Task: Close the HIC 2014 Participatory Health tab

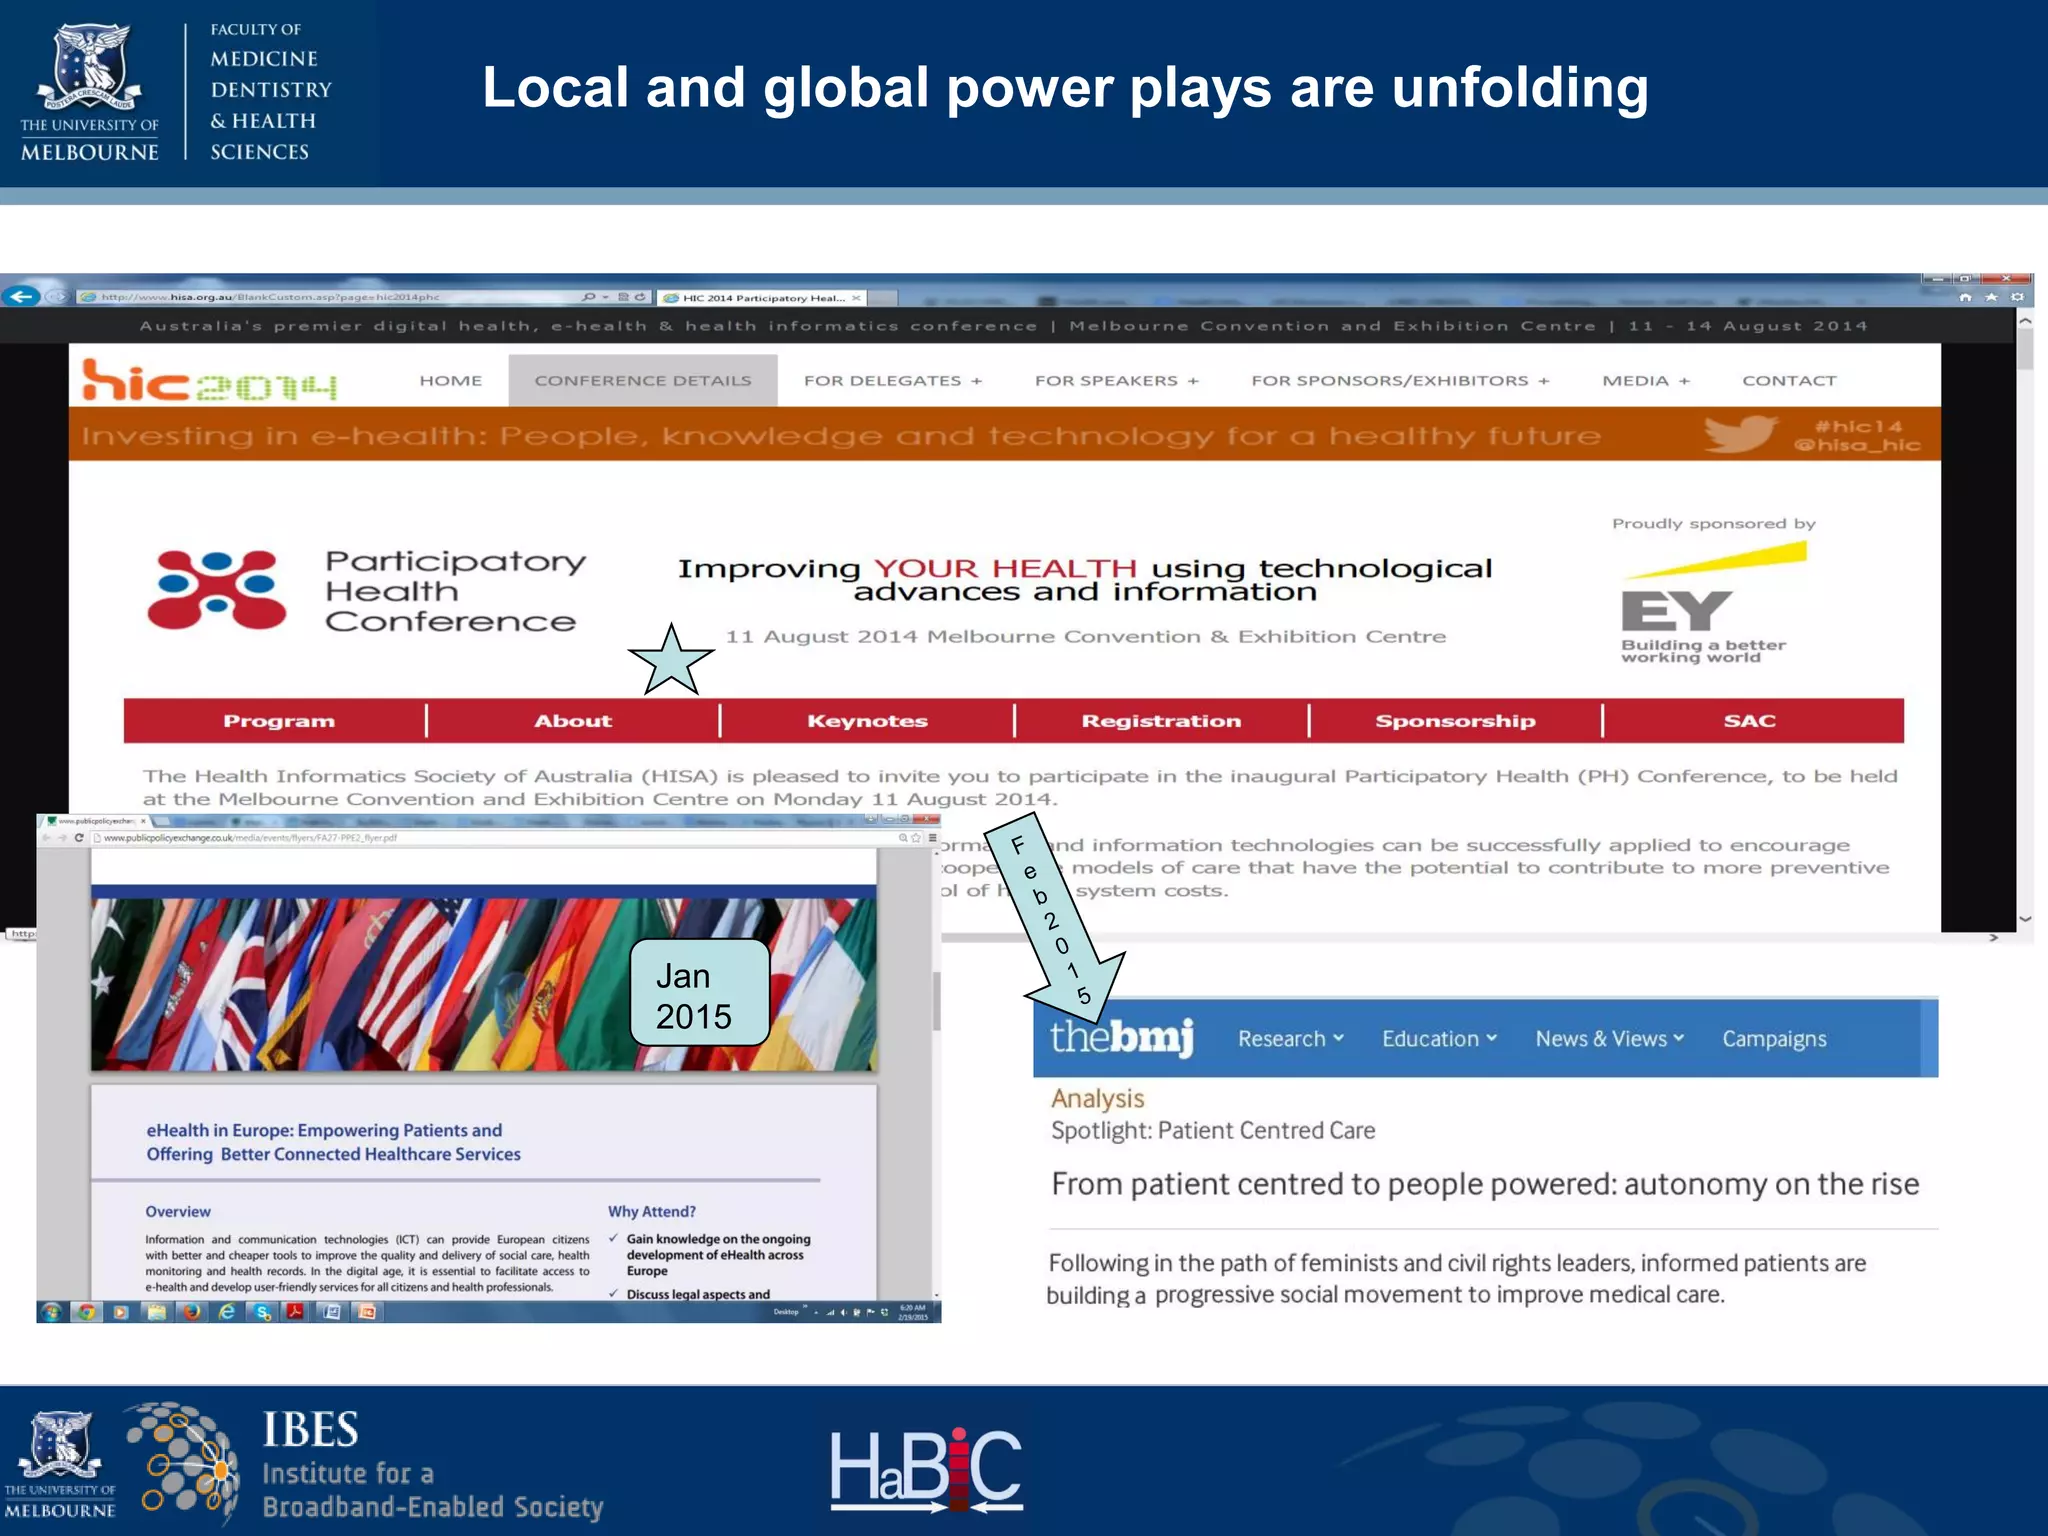Action: point(856,298)
